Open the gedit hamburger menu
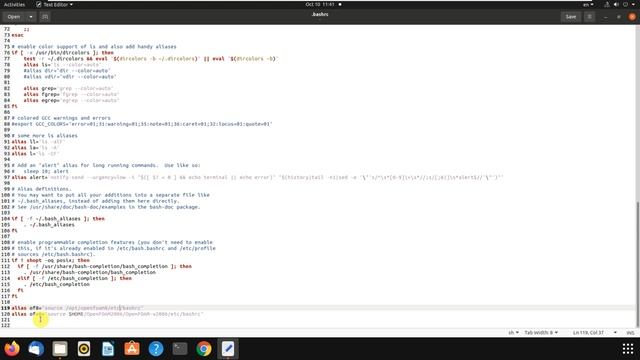Image resolution: width=640 pixels, height=360 pixels. (x=589, y=17)
